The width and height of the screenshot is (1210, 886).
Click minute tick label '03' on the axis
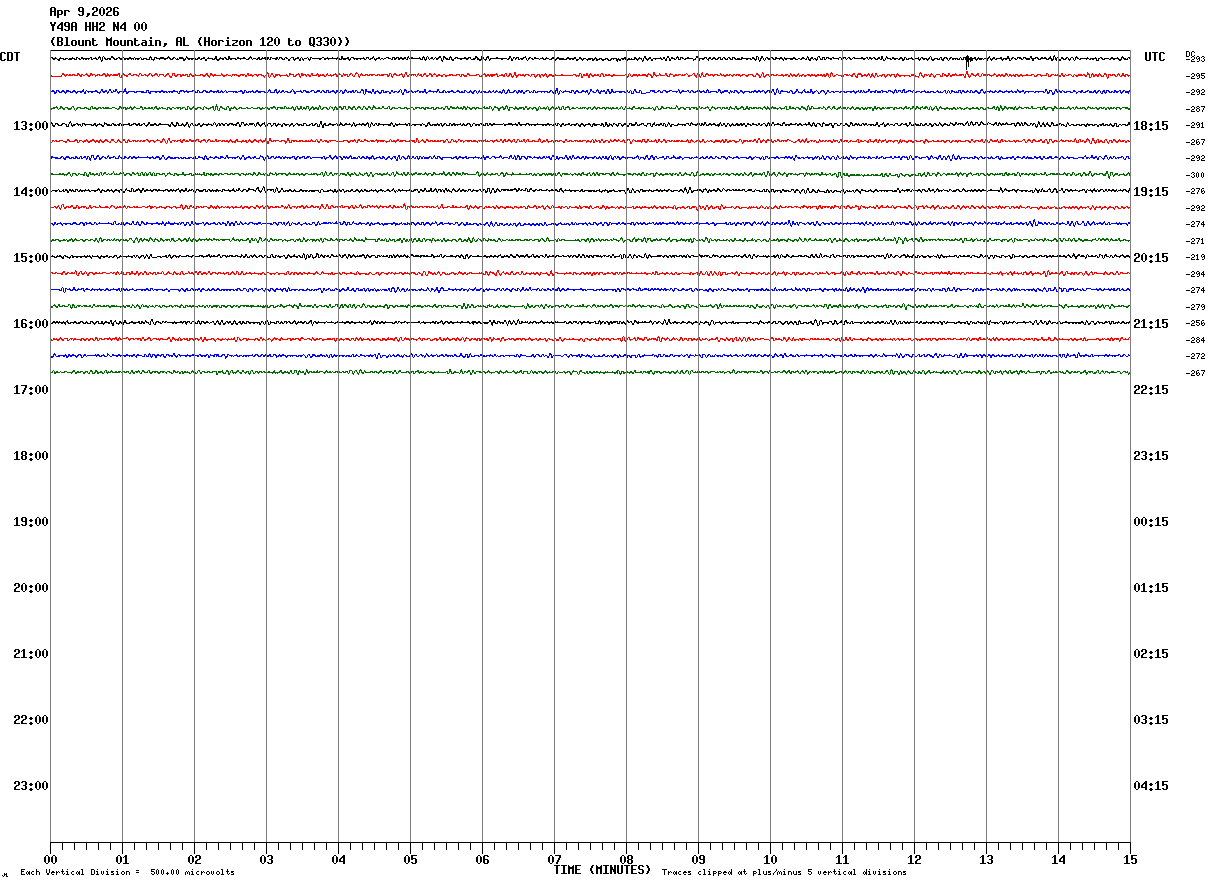(266, 860)
